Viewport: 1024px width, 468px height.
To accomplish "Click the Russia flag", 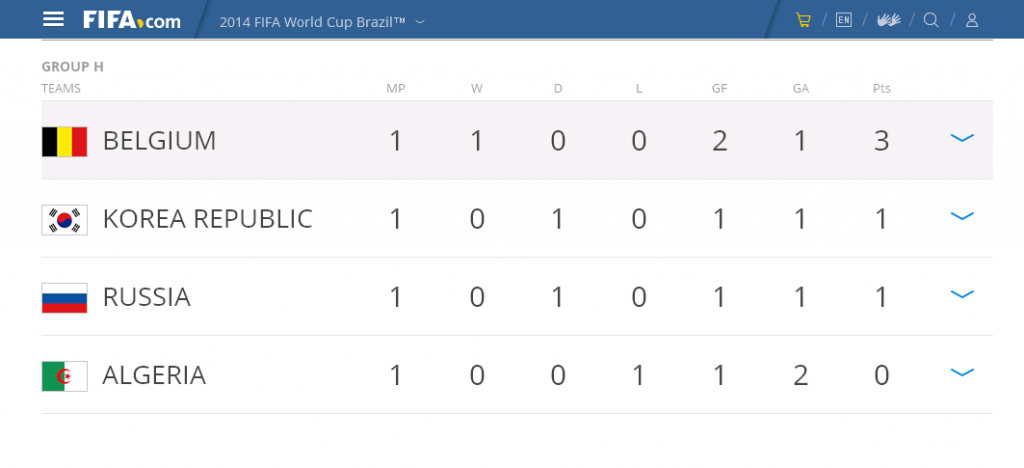I will click(x=65, y=298).
